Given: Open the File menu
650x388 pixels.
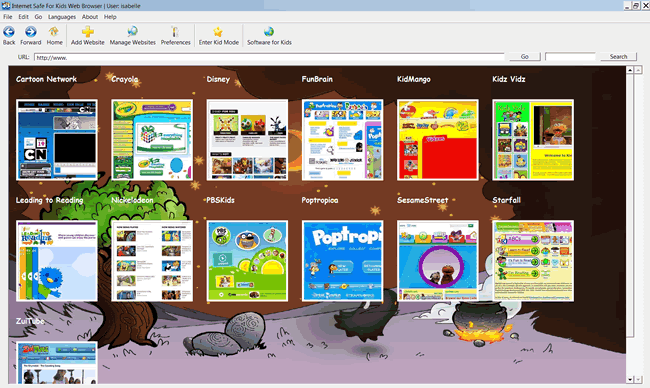Looking at the screenshot, I should tap(7, 17).
